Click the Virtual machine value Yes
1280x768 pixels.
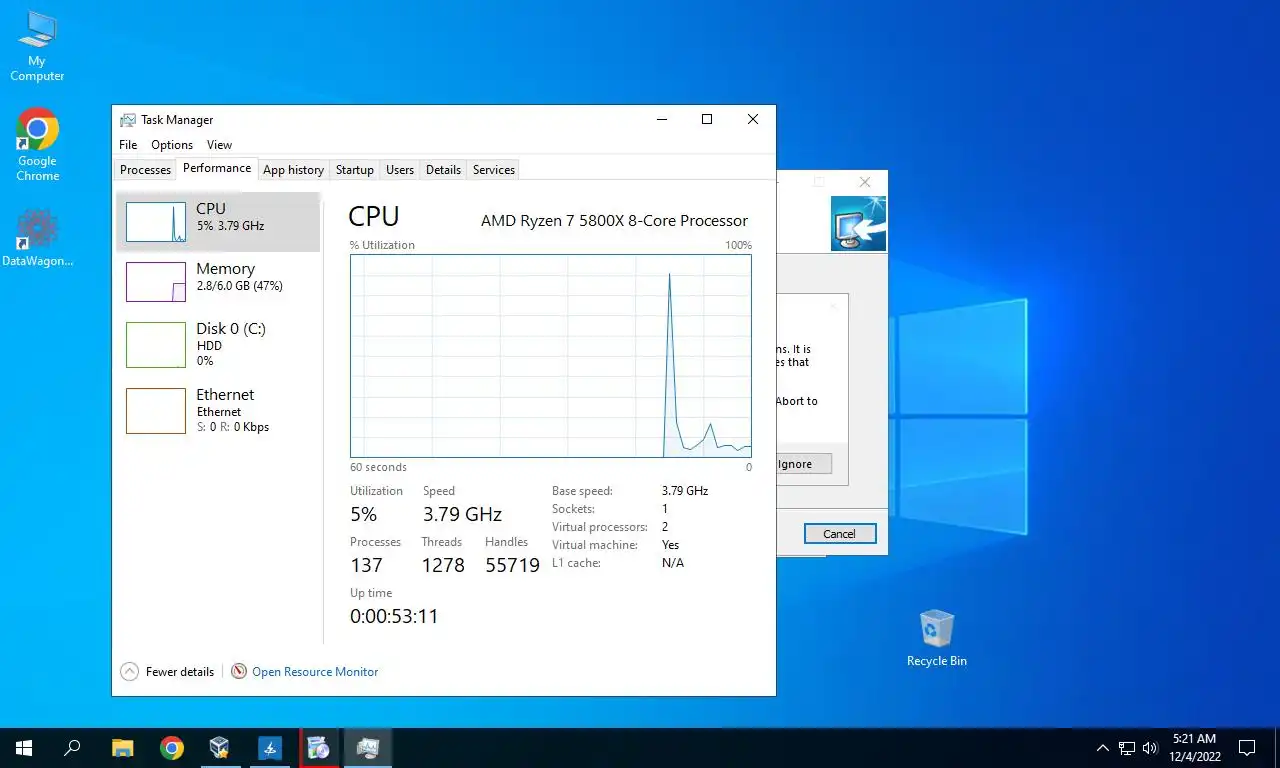point(670,545)
